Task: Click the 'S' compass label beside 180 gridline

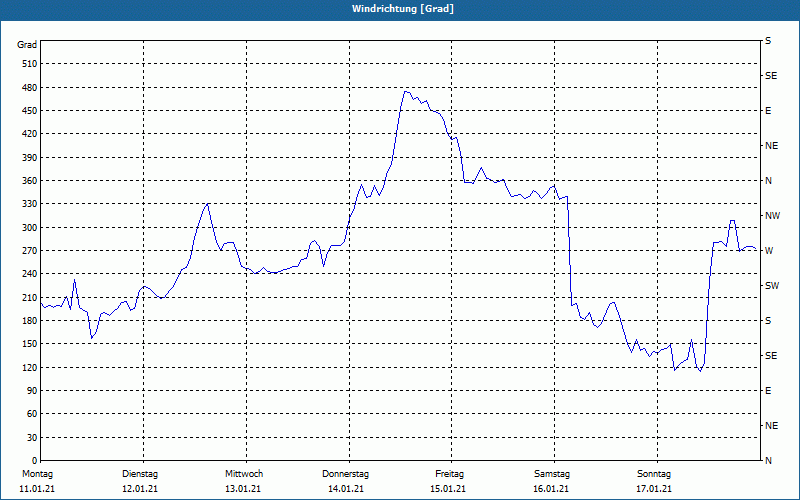Action: 768,321
